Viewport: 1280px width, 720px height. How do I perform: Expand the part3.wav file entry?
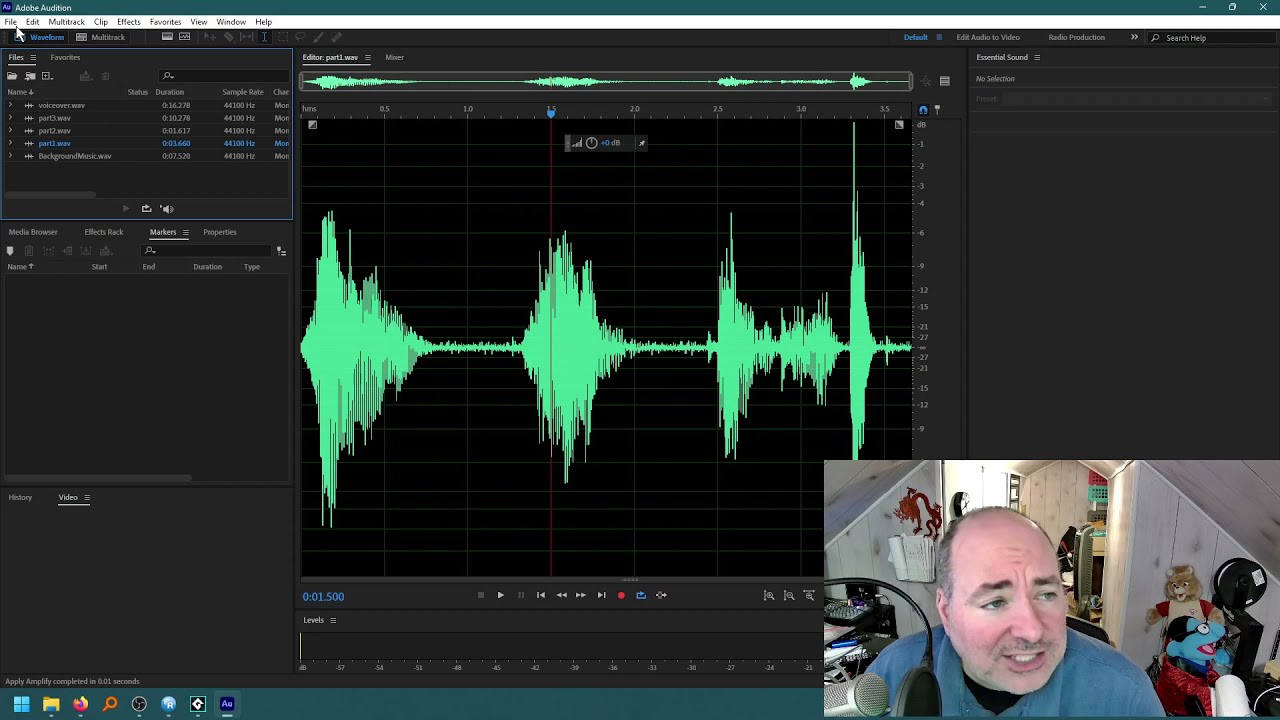coord(10,118)
